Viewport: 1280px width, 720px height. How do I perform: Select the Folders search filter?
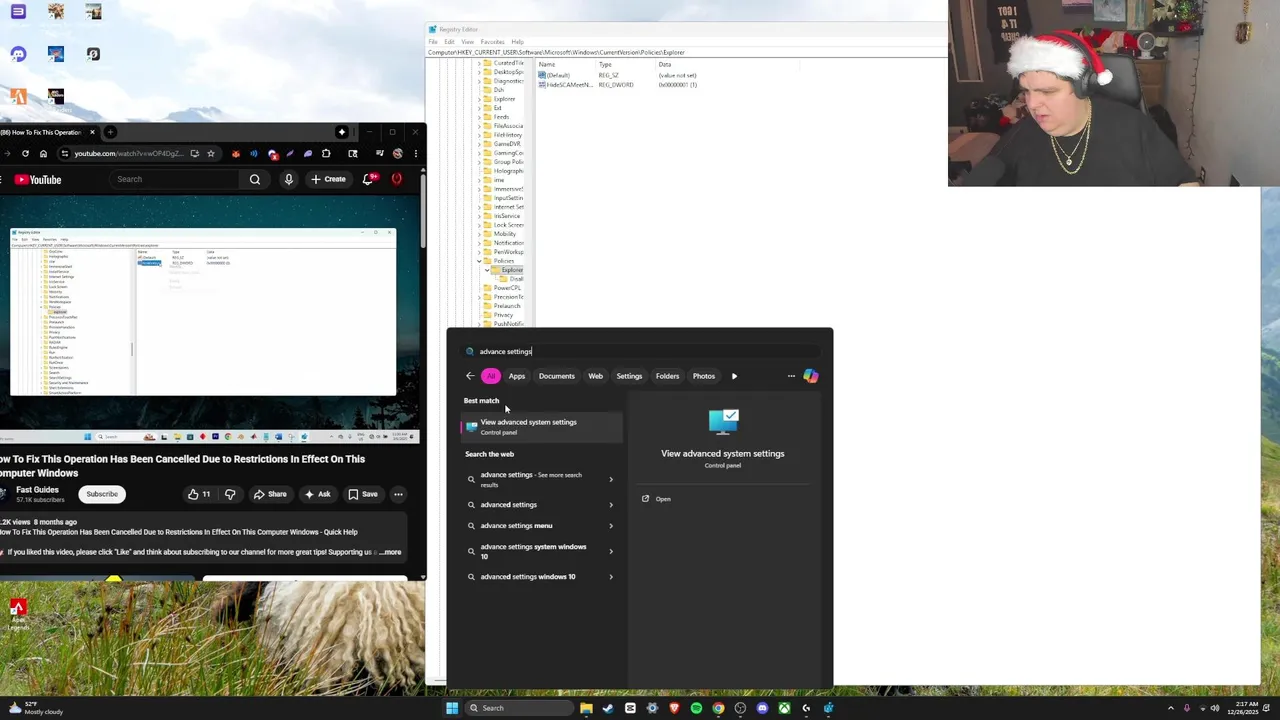point(667,376)
